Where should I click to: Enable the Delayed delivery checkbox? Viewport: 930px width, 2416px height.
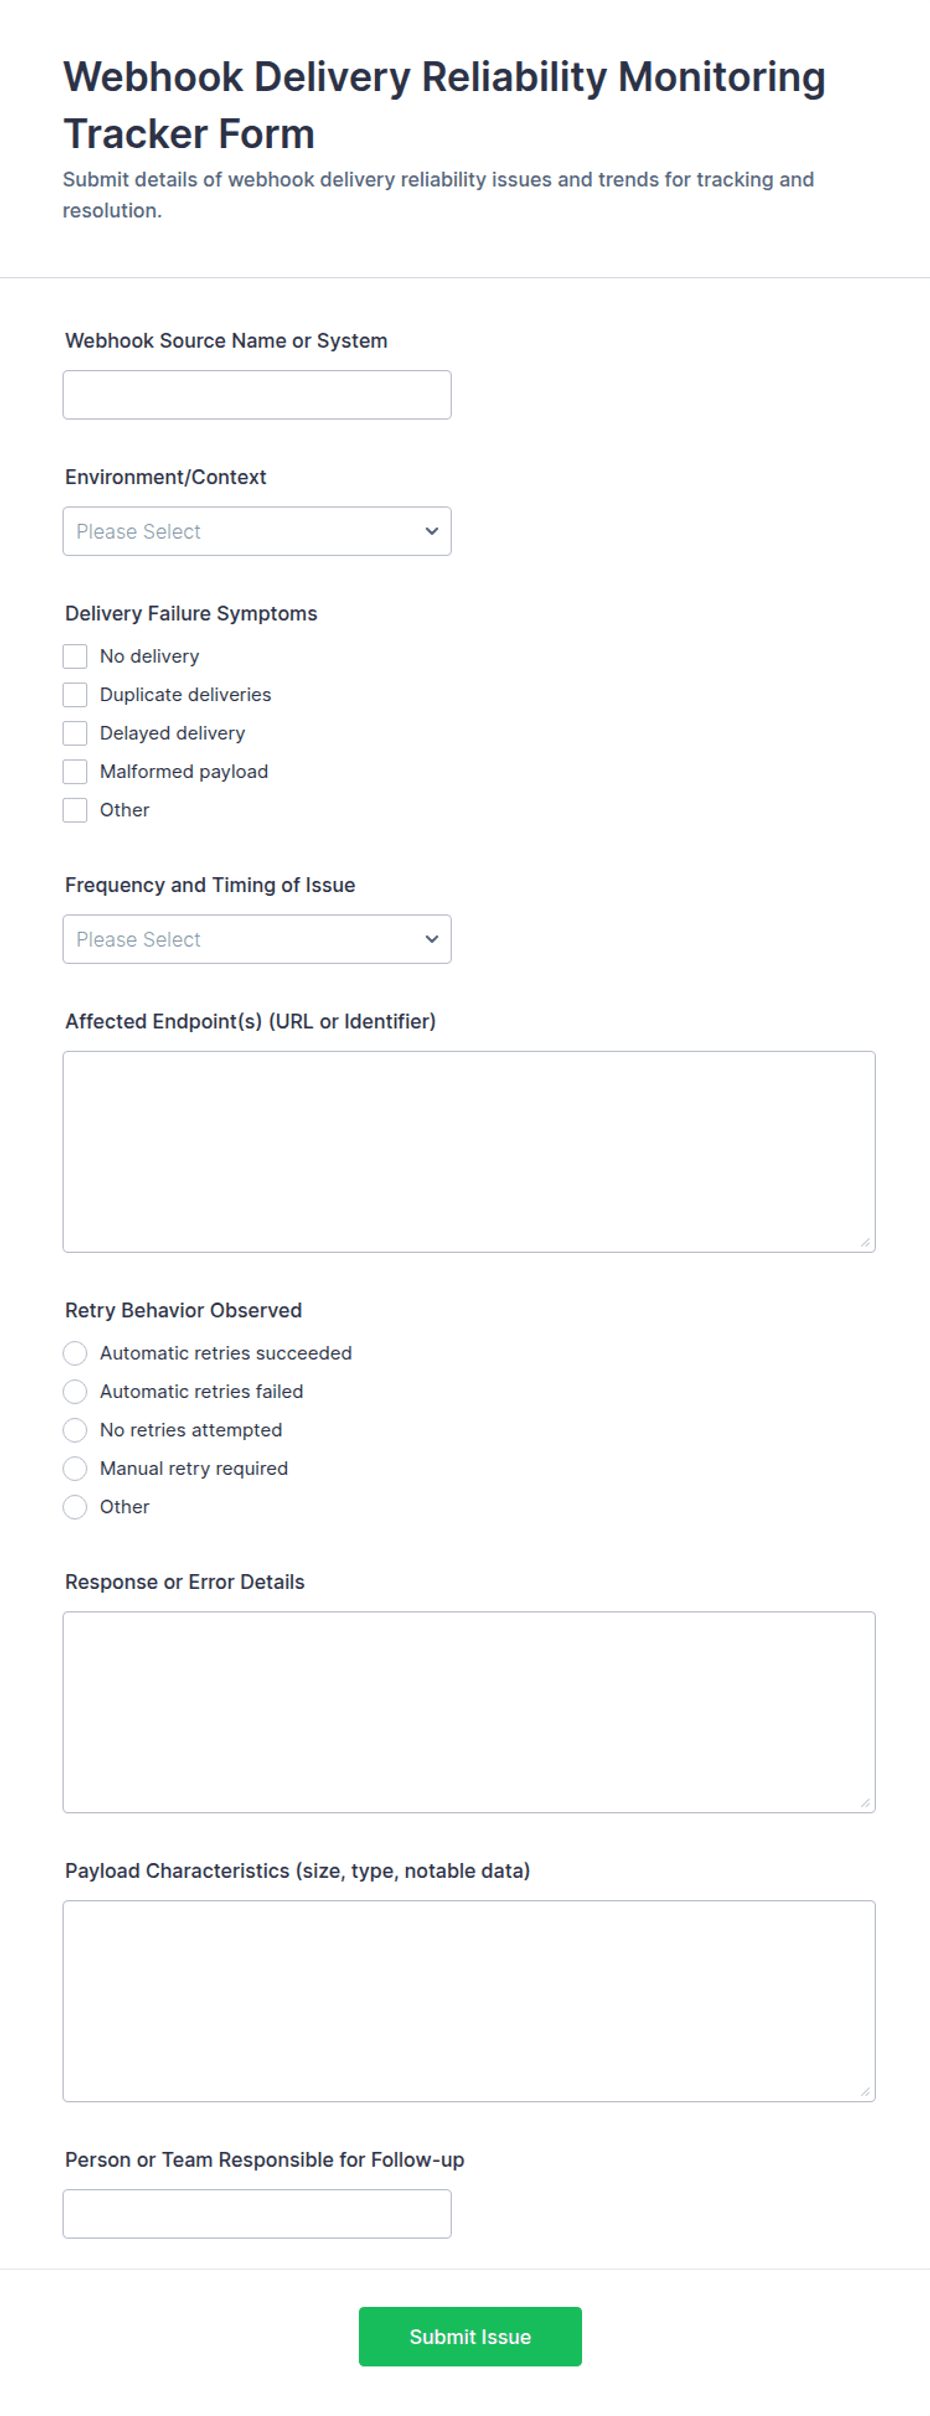tap(75, 733)
